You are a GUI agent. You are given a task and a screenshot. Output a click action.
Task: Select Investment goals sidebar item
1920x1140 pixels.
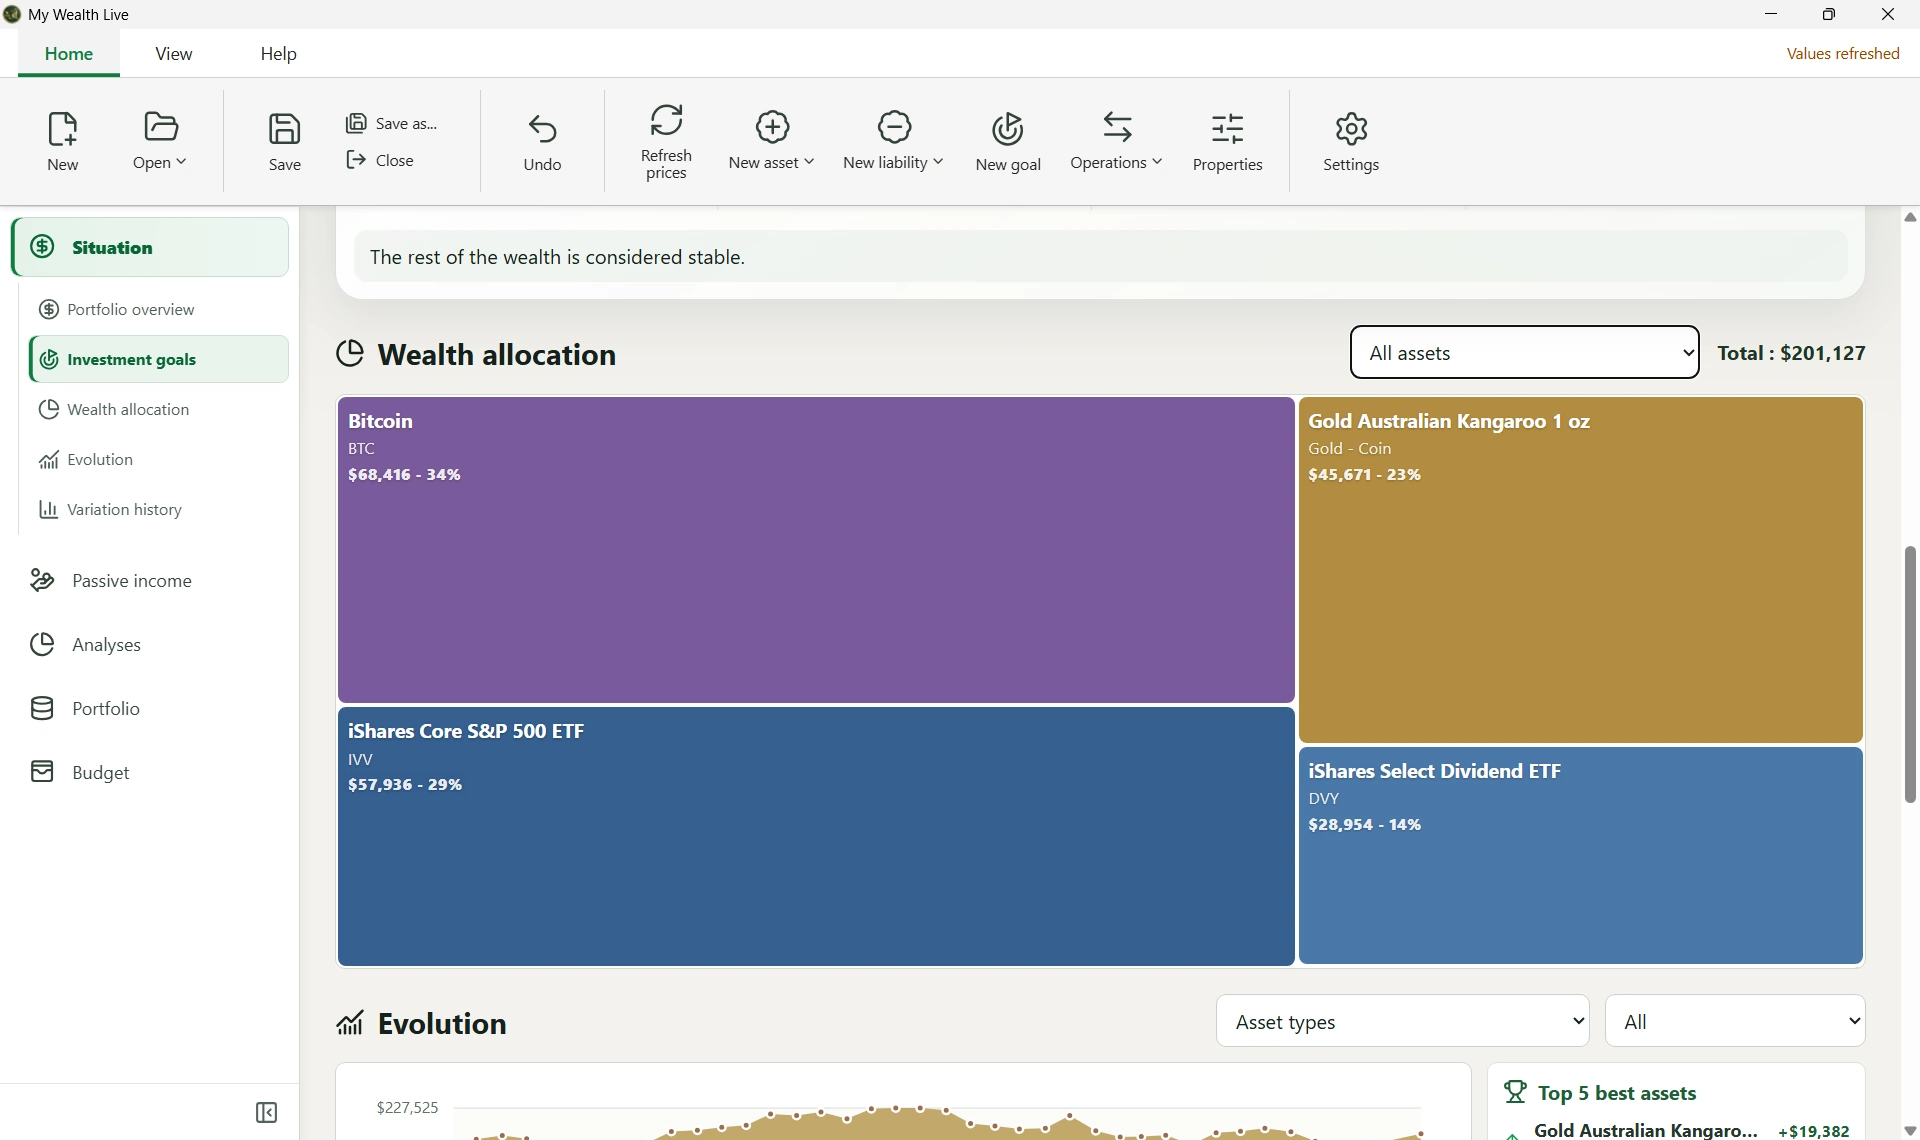click(x=159, y=360)
